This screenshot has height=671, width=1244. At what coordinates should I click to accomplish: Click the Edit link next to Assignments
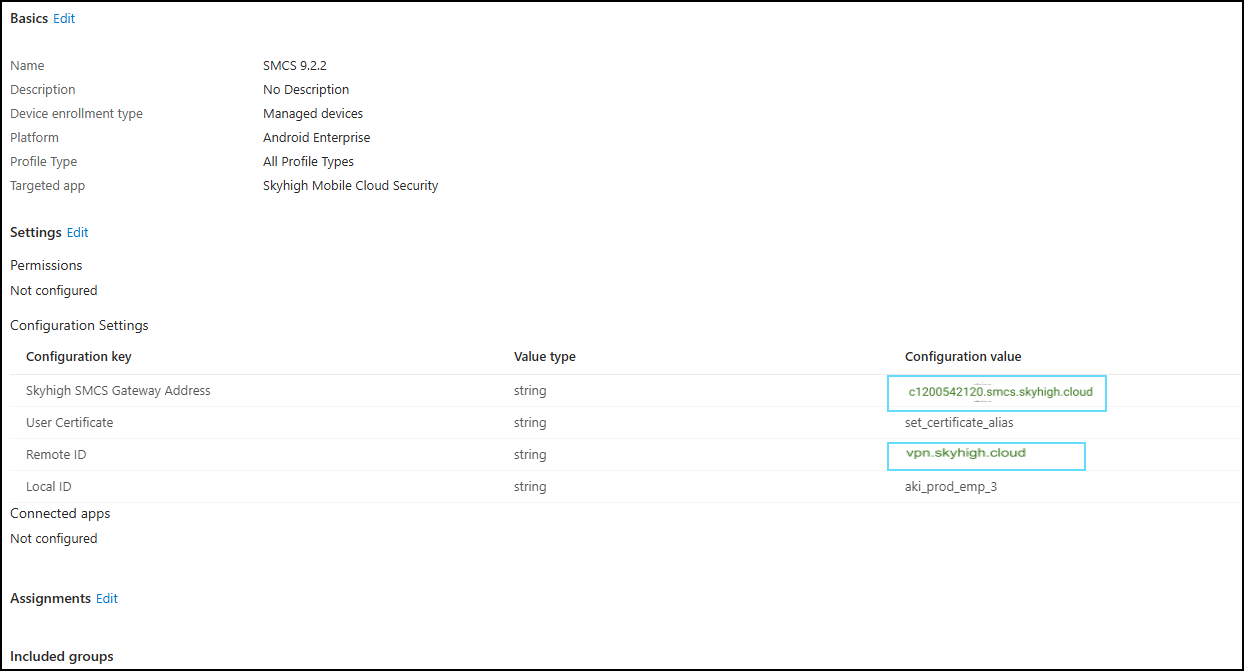point(107,598)
